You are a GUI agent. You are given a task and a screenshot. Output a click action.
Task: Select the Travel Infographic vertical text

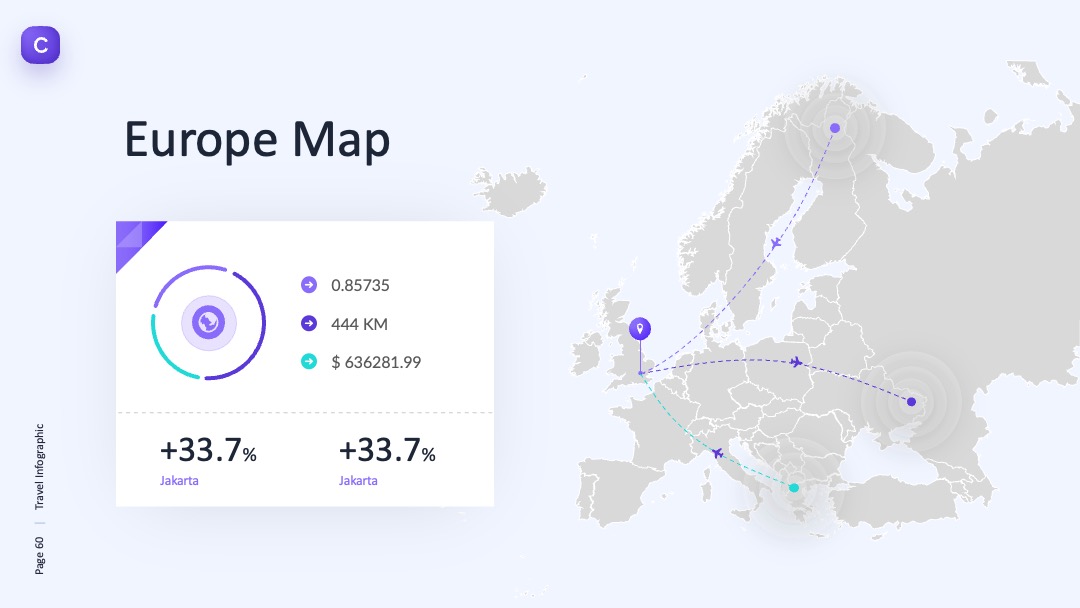pyautogui.click(x=39, y=466)
